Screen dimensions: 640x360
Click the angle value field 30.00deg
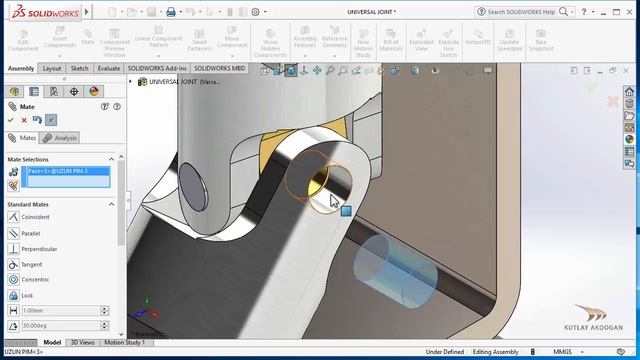click(x=61, y=326)
